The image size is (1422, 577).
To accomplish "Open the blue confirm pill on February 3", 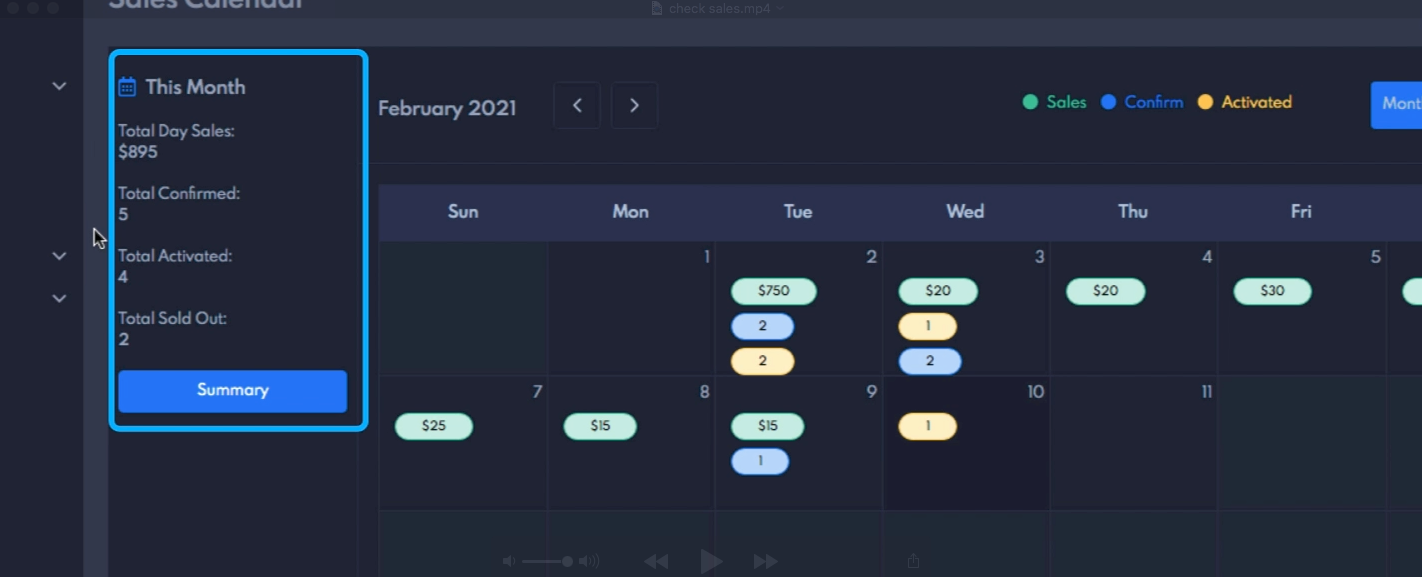I will pos(930,361).
